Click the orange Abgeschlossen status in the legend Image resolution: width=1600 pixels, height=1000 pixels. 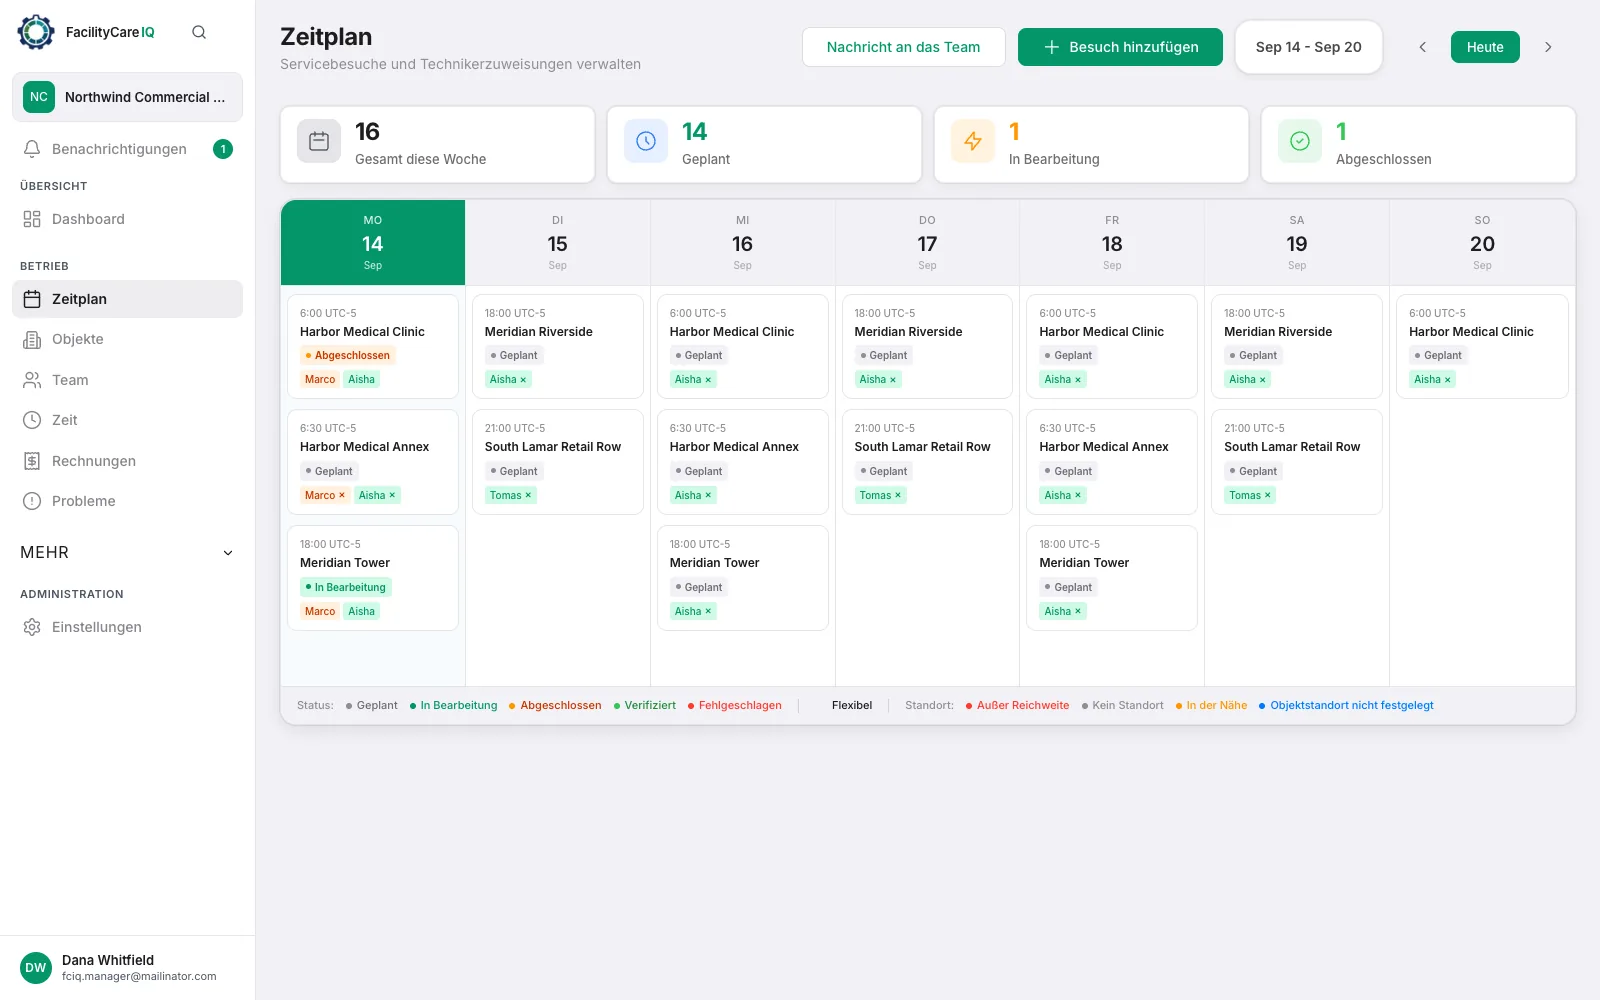pyautogui.click(x=555, y=705)
